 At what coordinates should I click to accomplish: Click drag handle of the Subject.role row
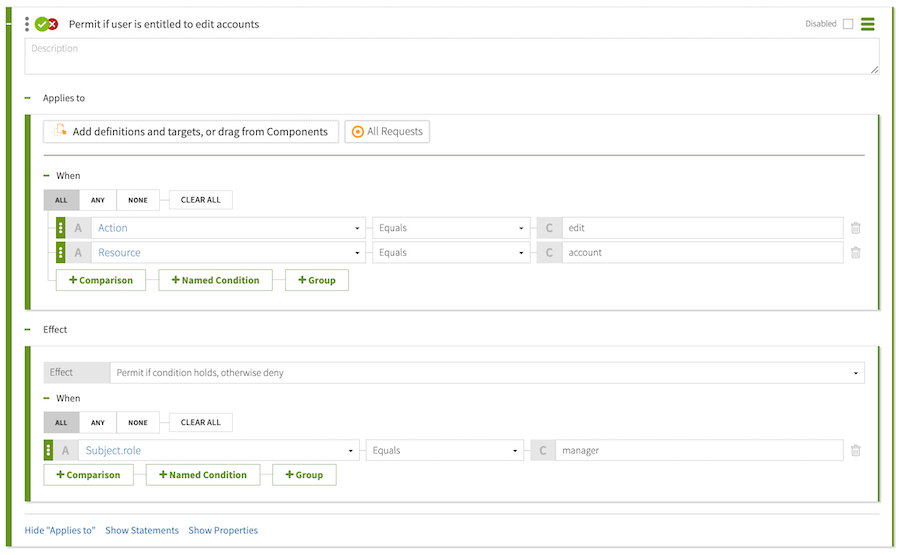pos(49,451)
